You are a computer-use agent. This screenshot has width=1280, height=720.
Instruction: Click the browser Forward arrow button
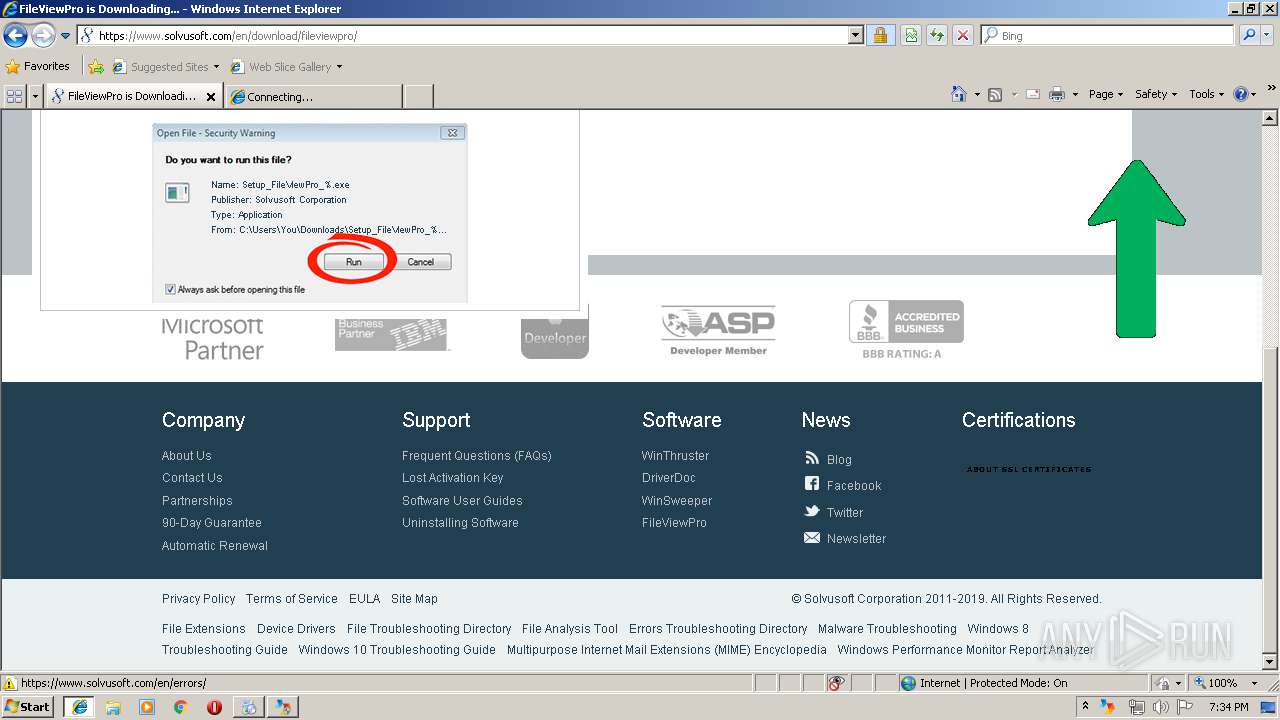click(x=43, y=36)
